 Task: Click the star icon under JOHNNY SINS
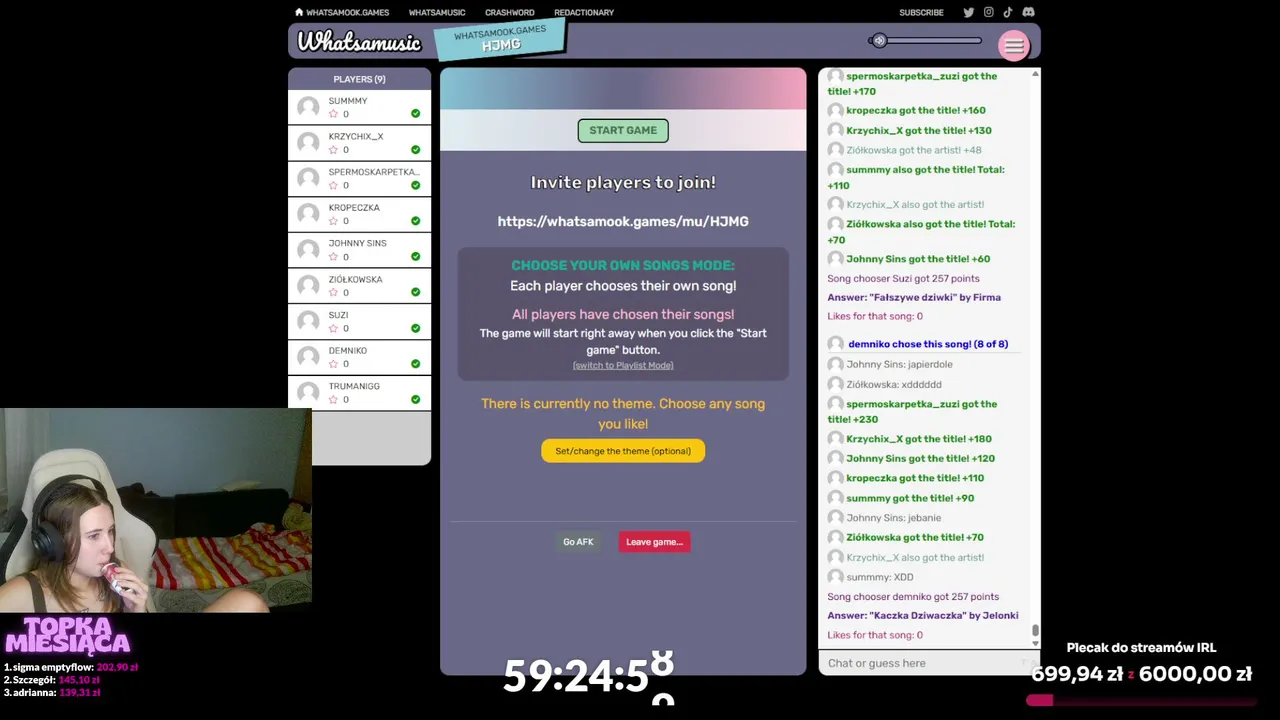(334, 257)
